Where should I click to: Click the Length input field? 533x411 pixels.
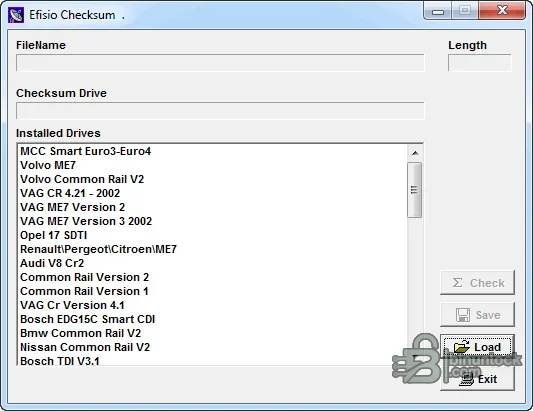pos(479,63)
